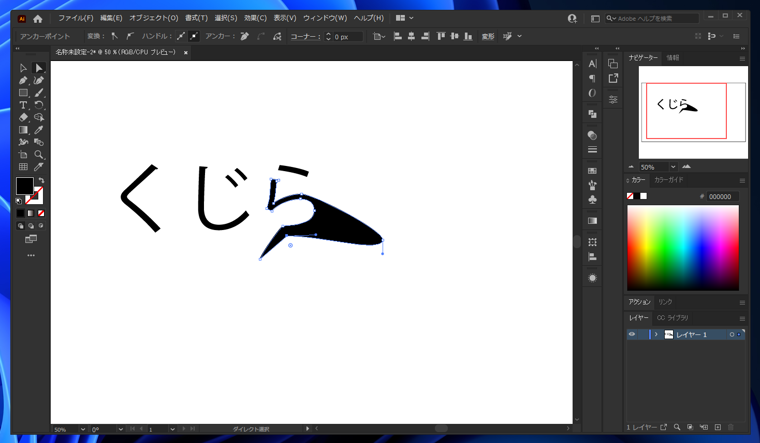This screenshot has width=760, height=443.
Task: Select the Rotate tool
Action: (39, 105)
